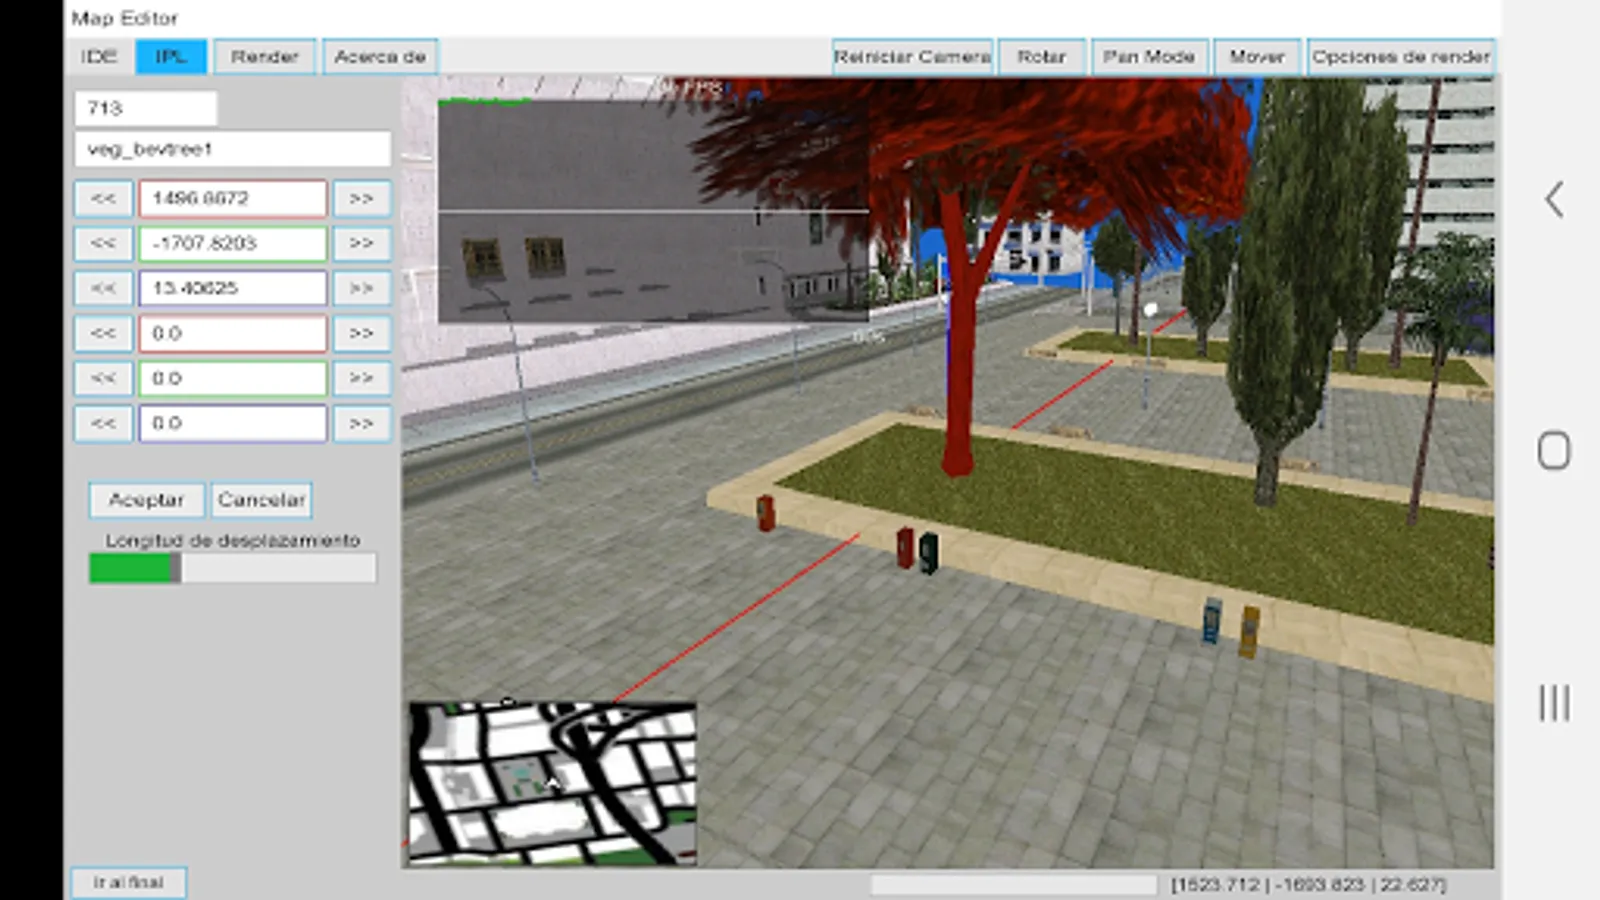Increase the blue-bordered rotation 0.0

[361, 423]
